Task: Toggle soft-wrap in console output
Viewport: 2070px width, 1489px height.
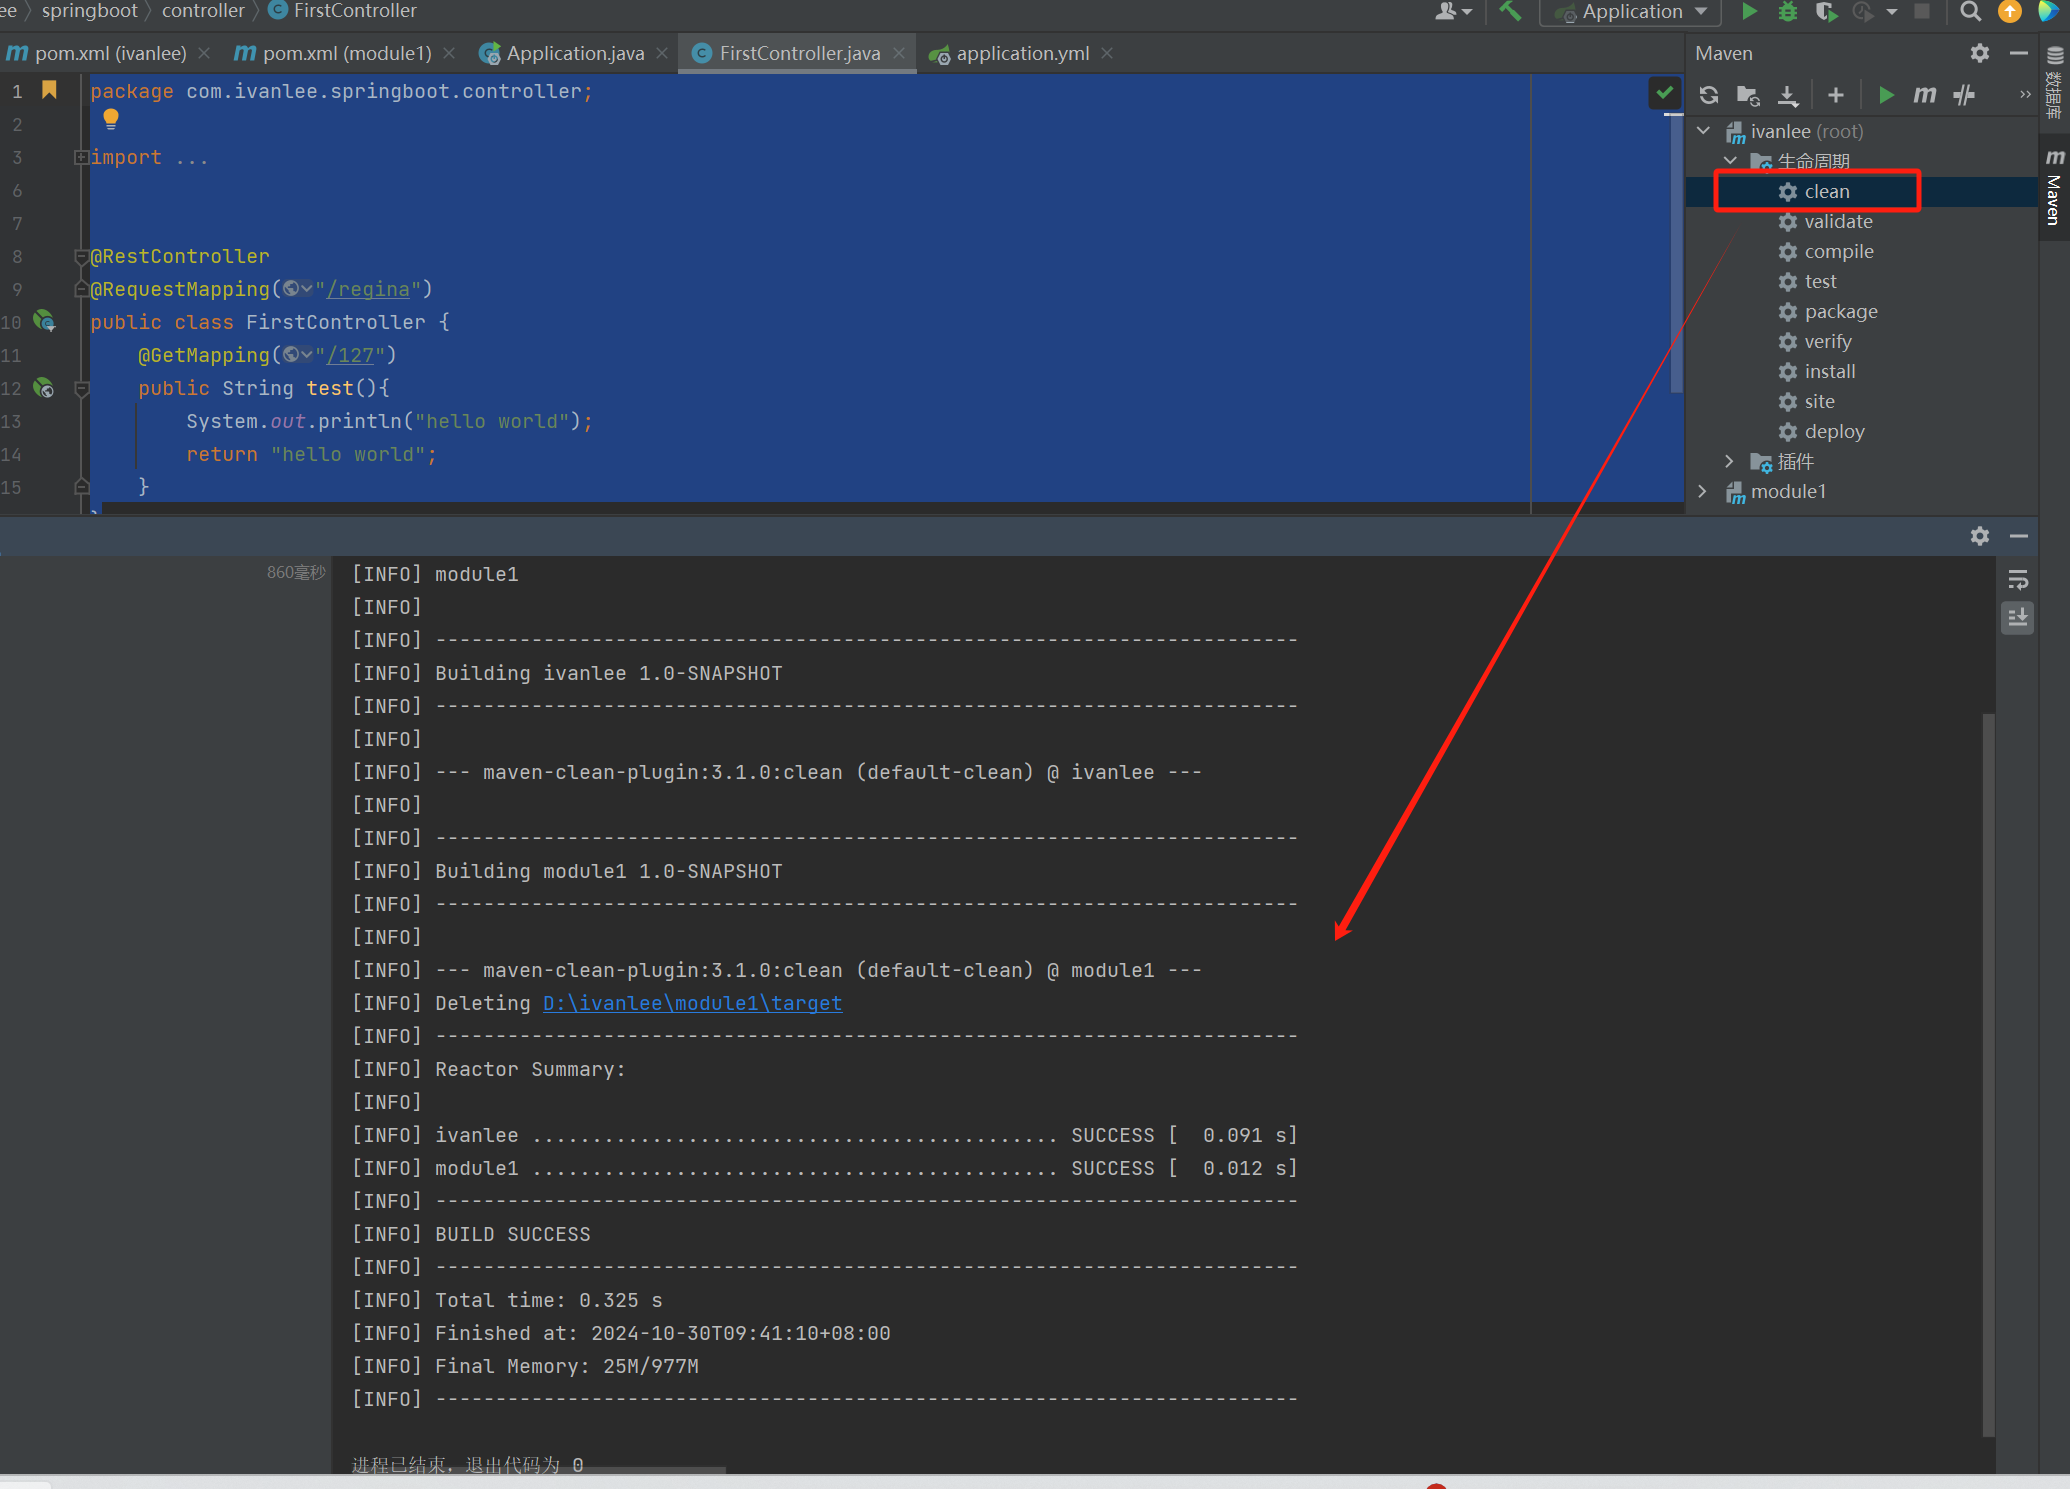Action: click(x=2018, y=580)
